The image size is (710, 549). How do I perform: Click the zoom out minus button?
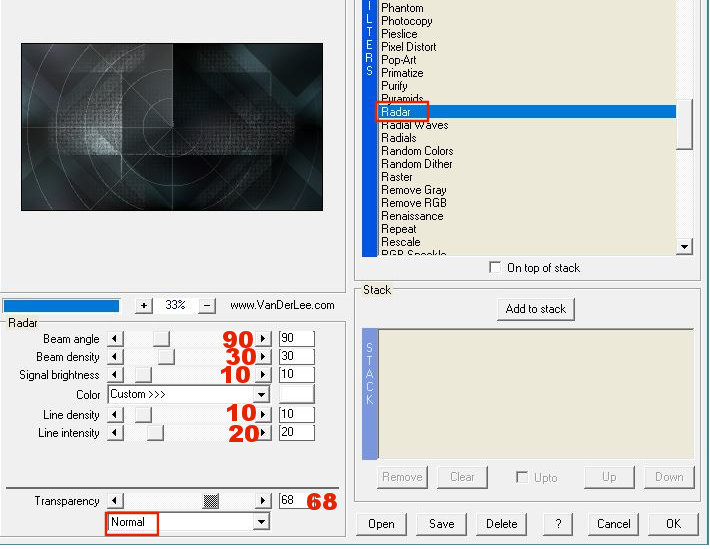click(x=207, y=305)
